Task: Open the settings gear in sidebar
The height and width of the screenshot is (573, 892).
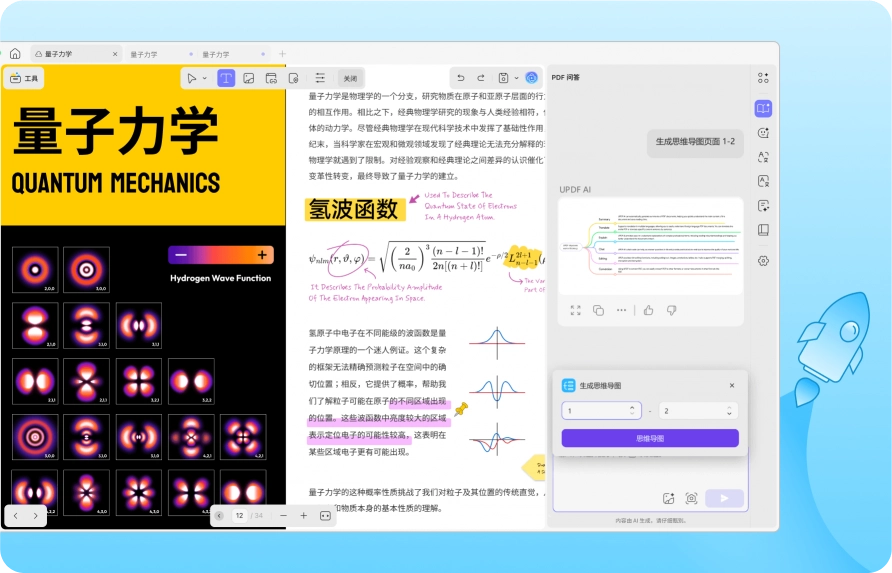Action: tap(763, 261)
